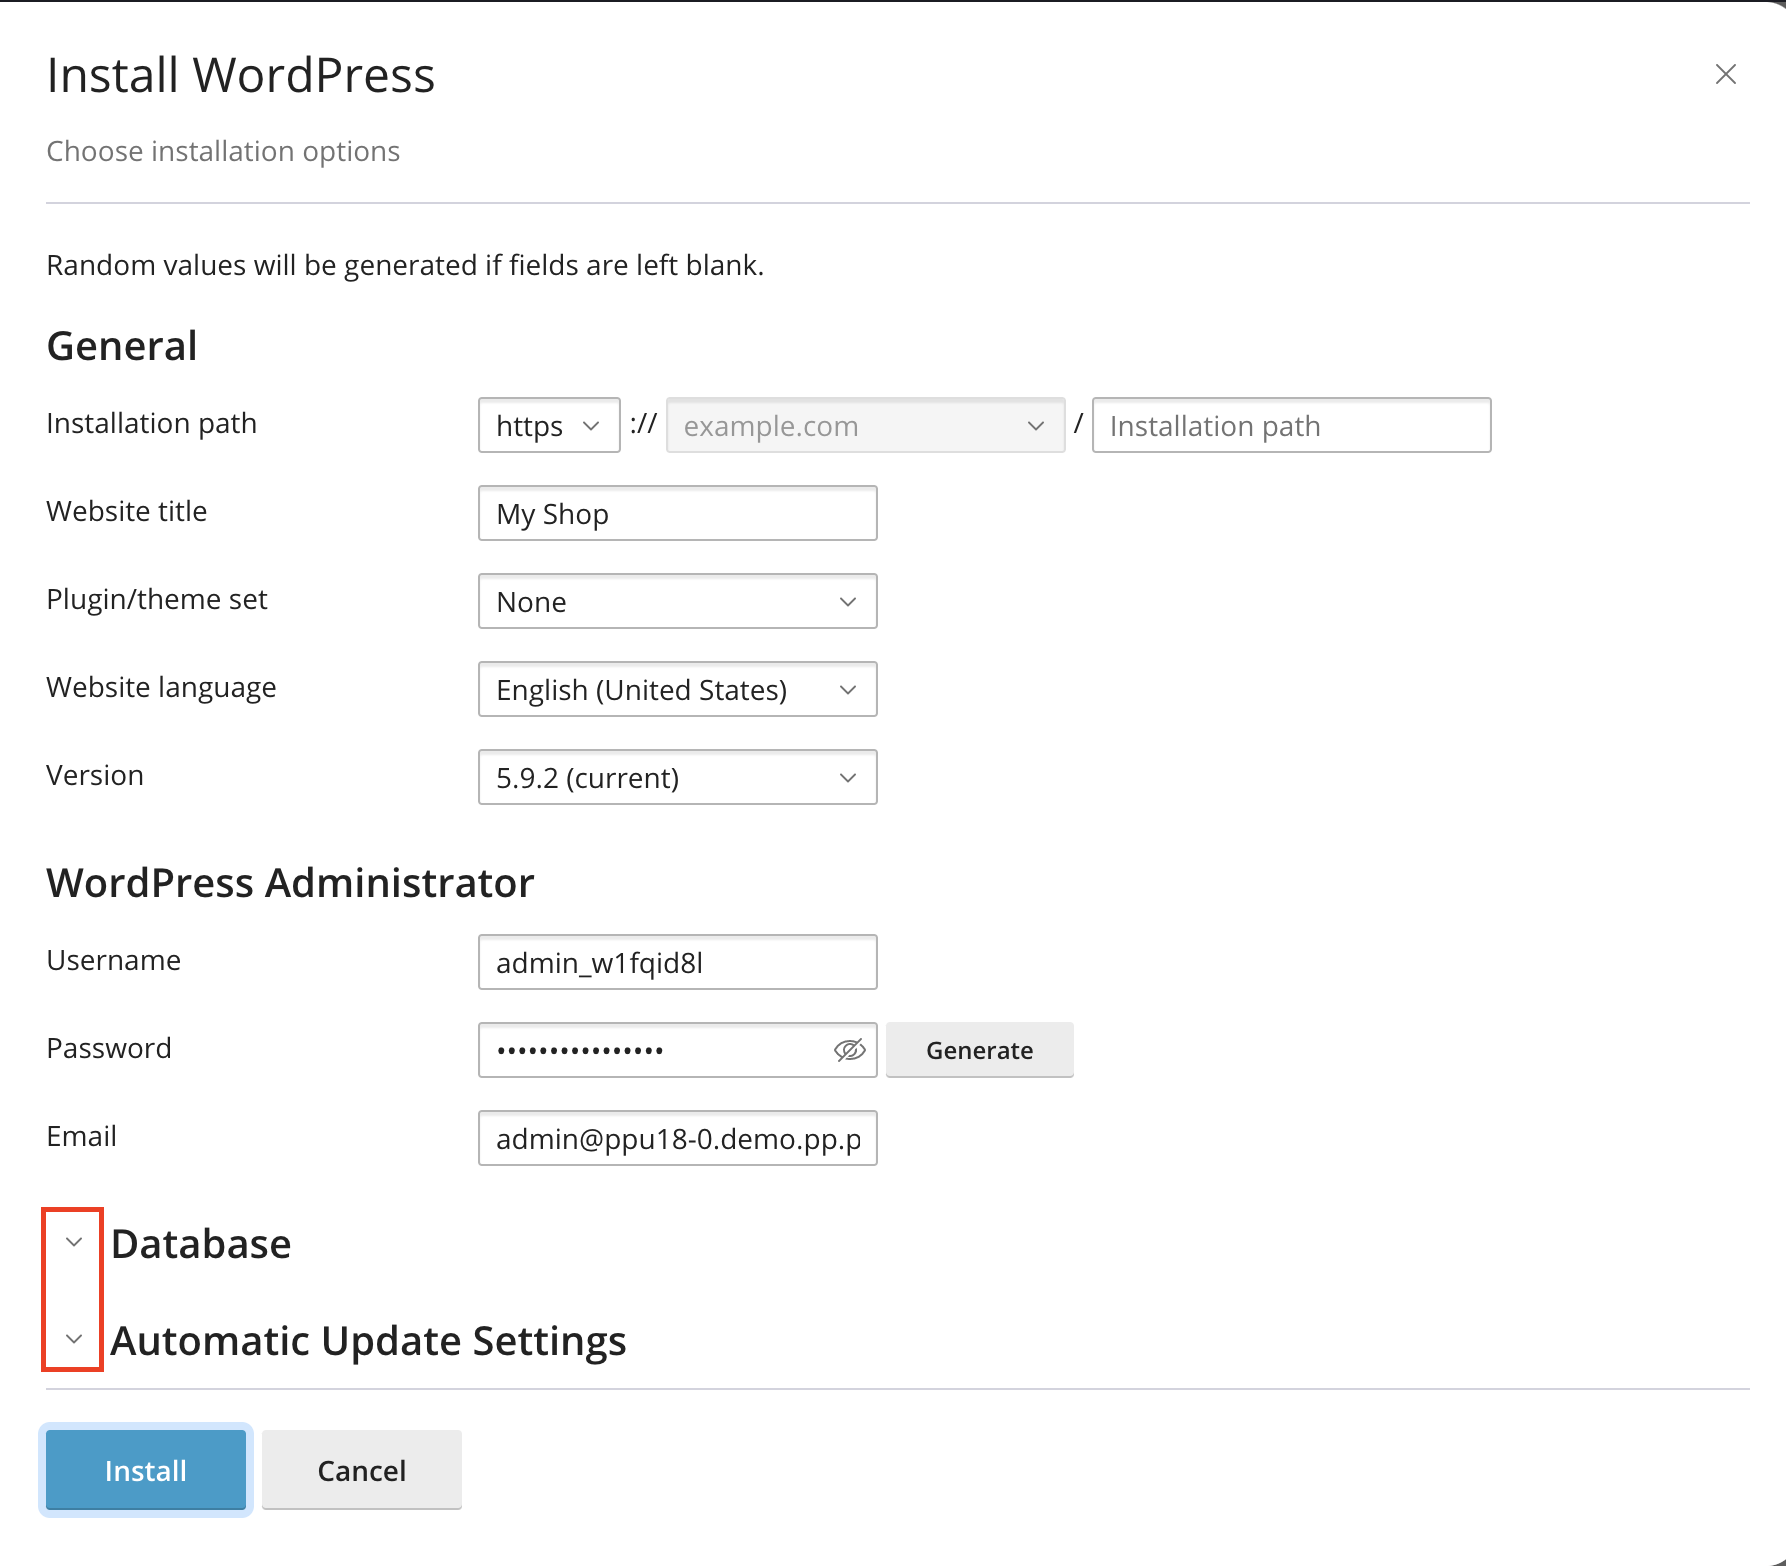Open the example.com domain dropdown
The height and width of the screenshot is (1566, 1786).
click(x=865, y=426)
